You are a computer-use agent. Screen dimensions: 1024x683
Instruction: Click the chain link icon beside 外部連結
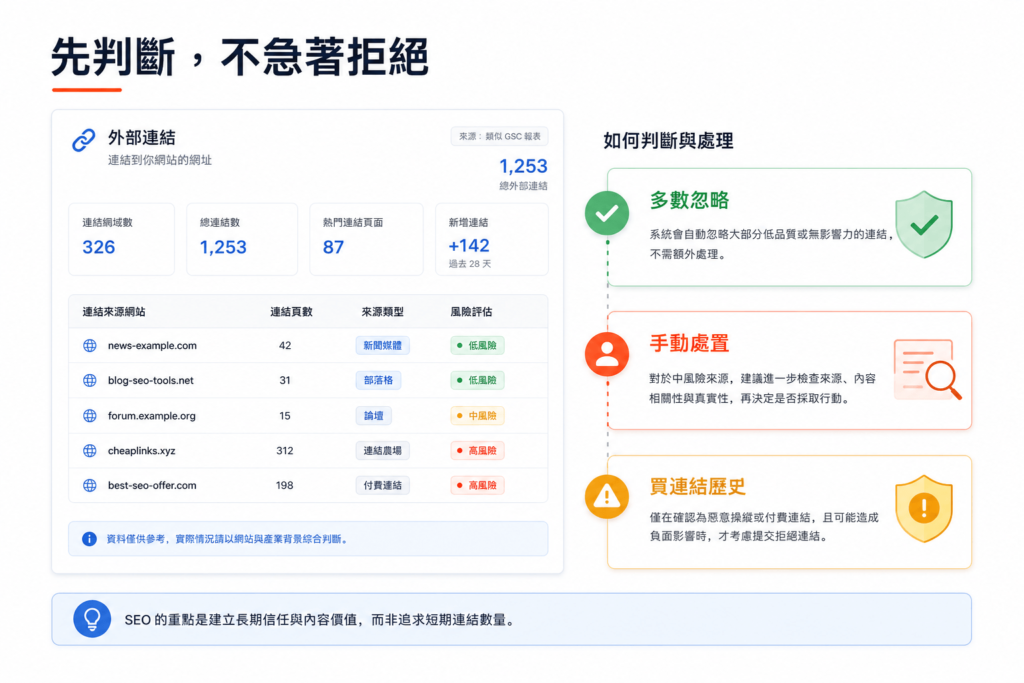coord(84,140)
